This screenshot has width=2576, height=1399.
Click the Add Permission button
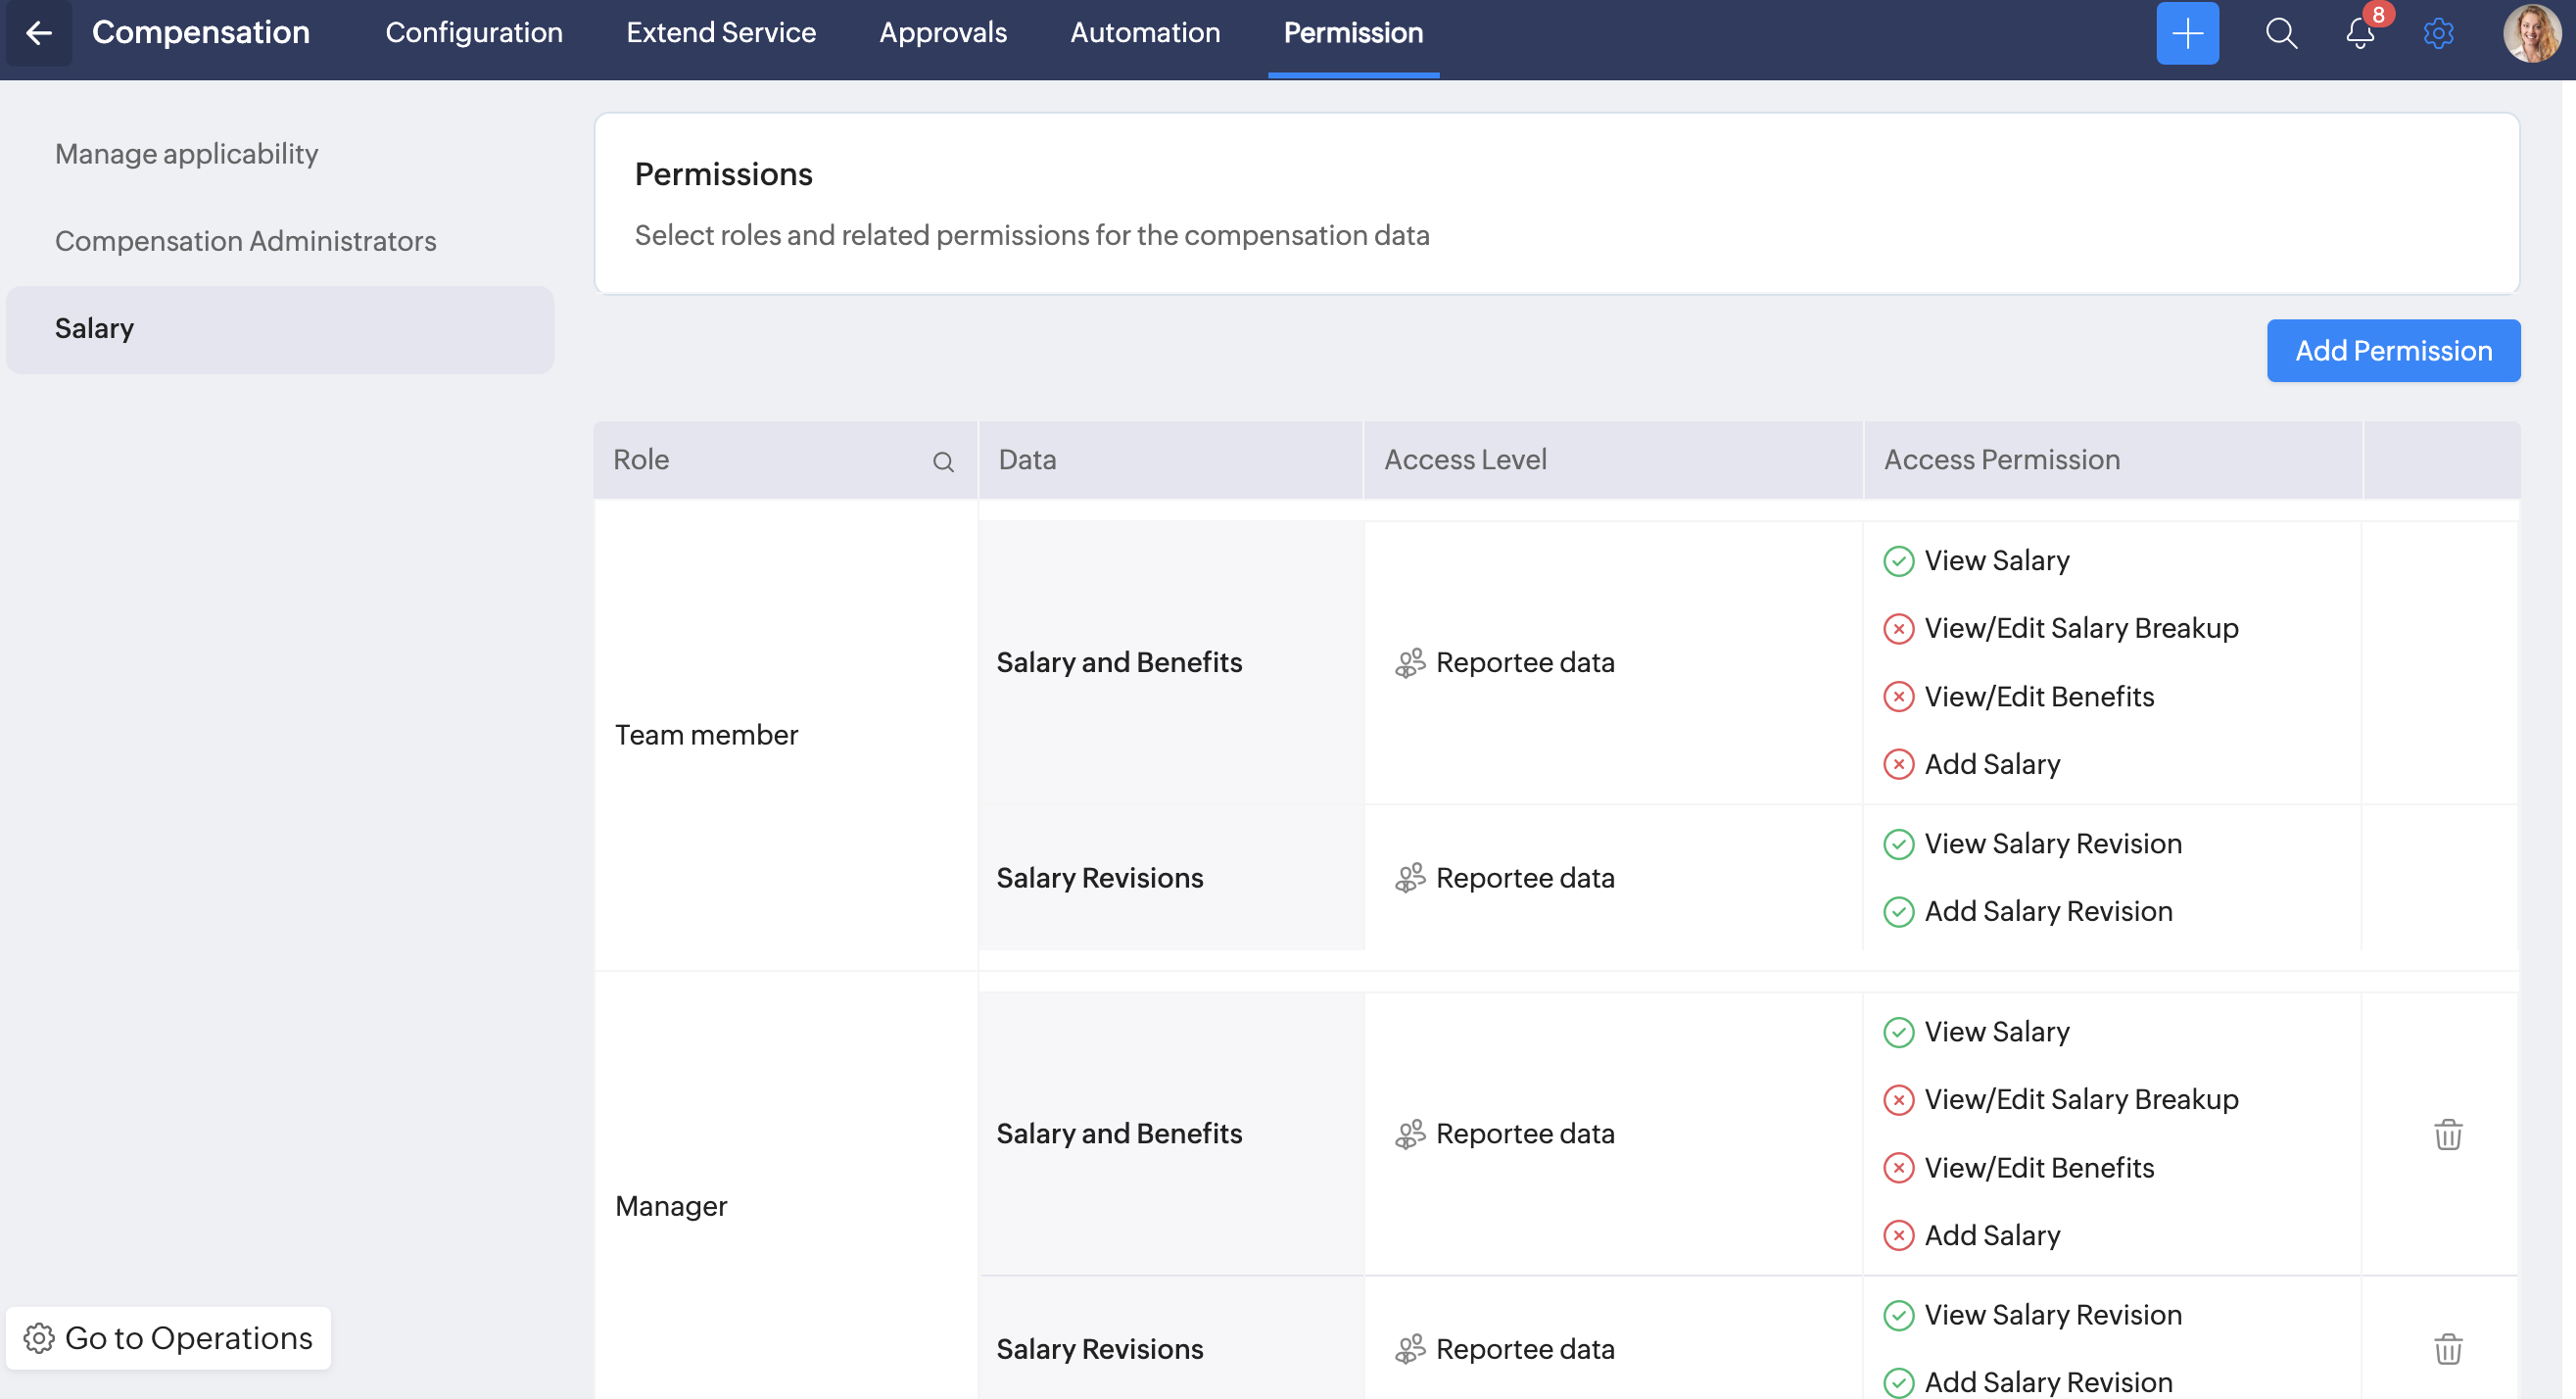(x=2392, y=351)
